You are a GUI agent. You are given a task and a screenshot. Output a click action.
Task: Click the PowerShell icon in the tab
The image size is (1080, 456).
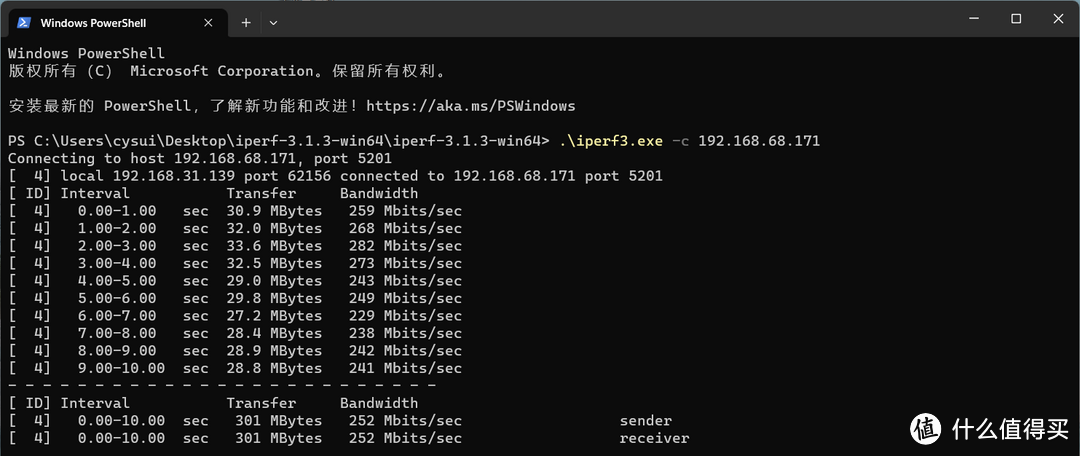(24, 22)
